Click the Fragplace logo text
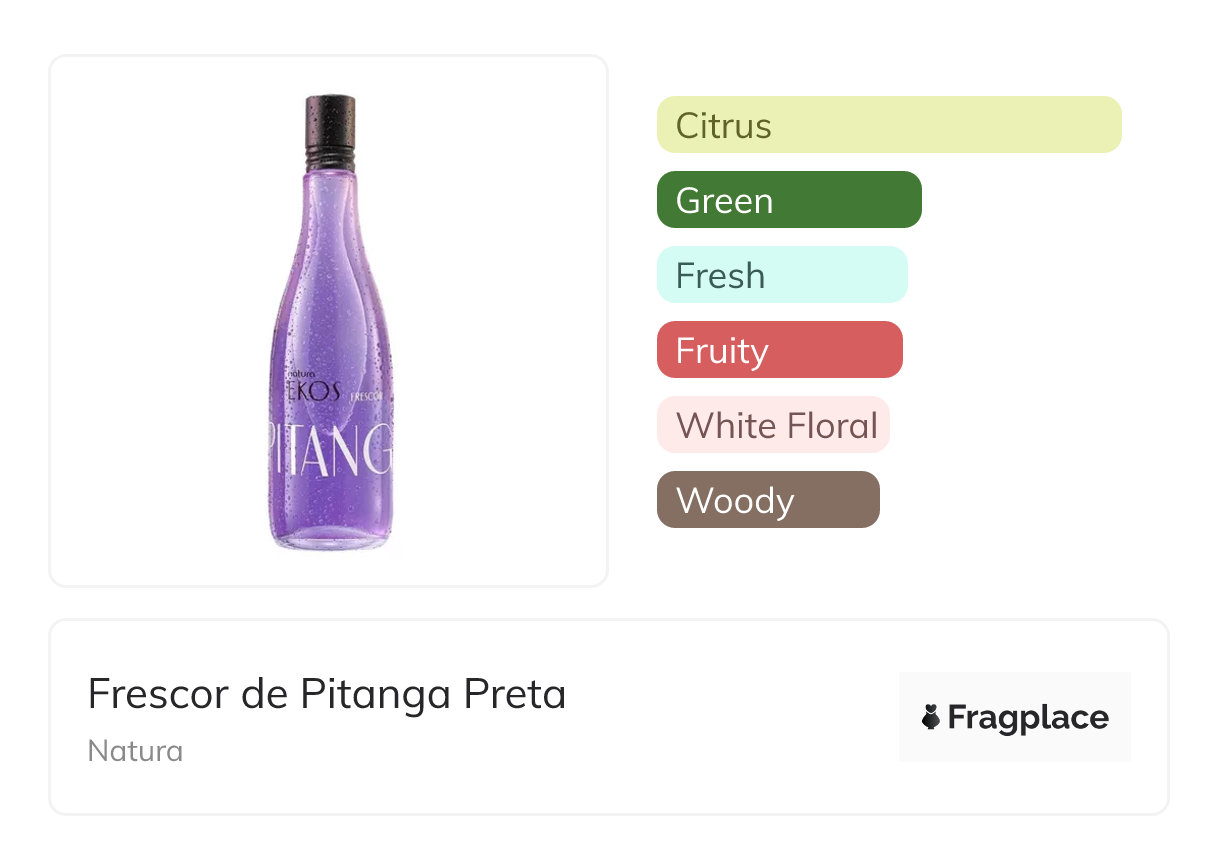Image resolution: width=1218 pixels, height=864 pixels. (1028, 718)
